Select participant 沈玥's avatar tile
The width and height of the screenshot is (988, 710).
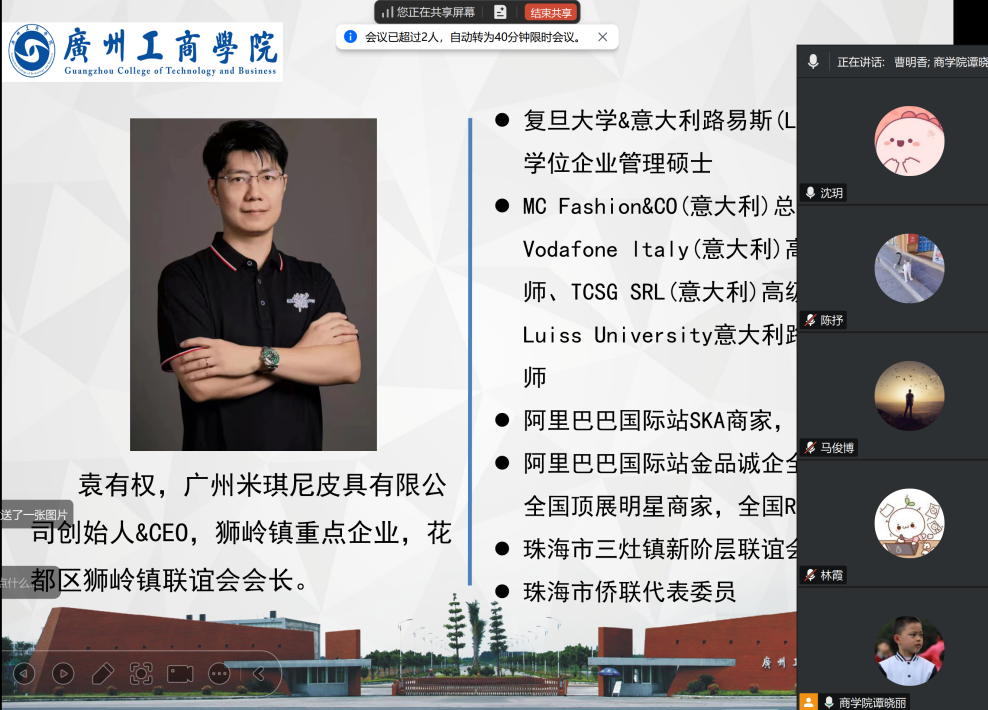909,141
